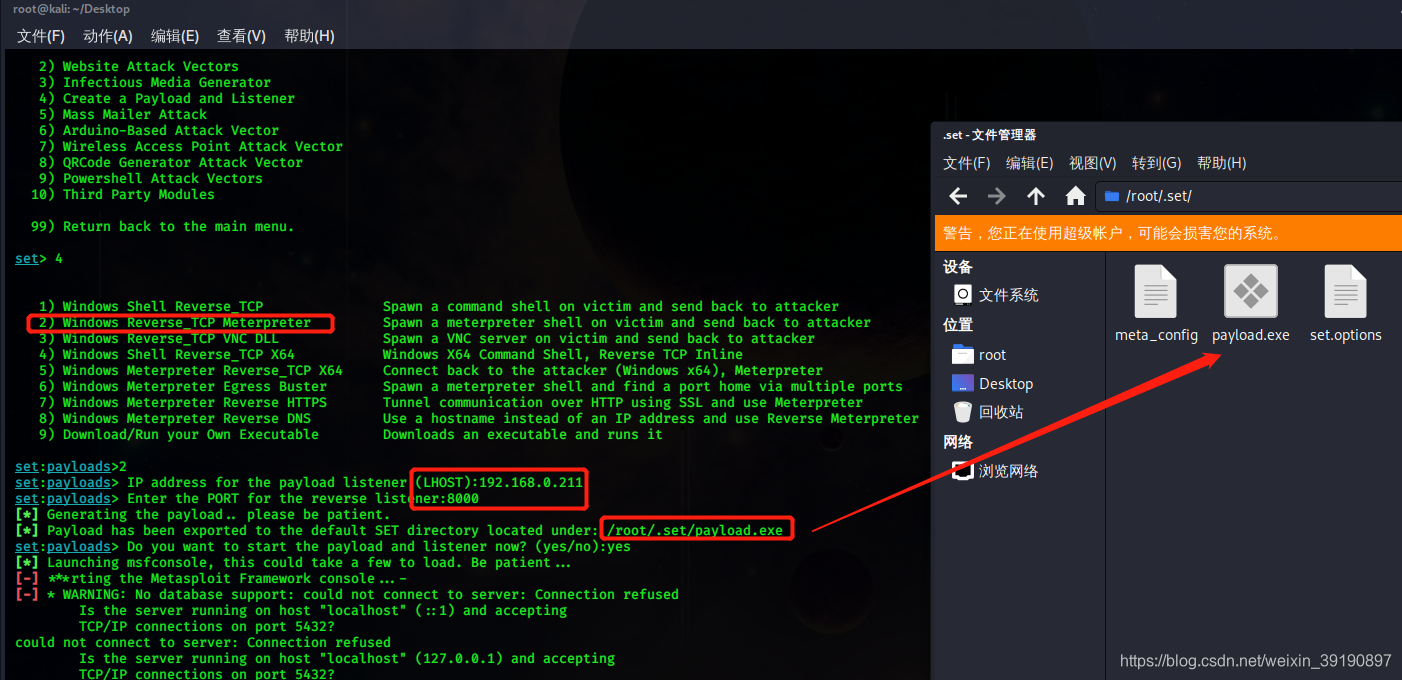
Task: Open the file system device icon
Action: click(962, 294)
